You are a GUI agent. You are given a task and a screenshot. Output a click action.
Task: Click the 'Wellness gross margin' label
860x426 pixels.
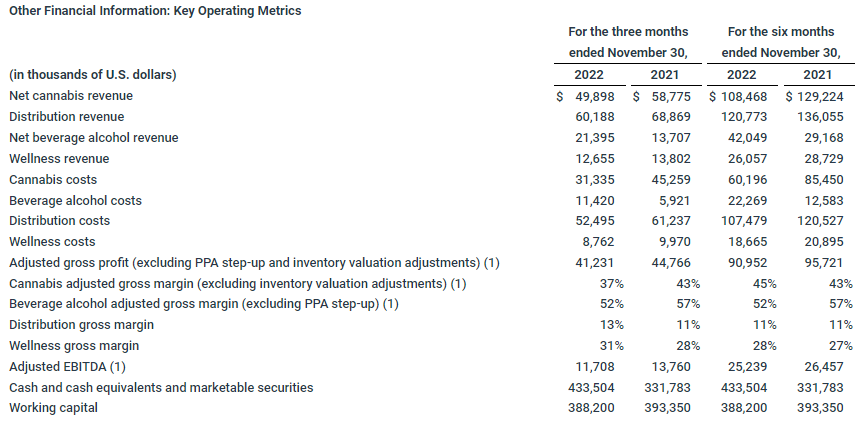click(74, 346)
